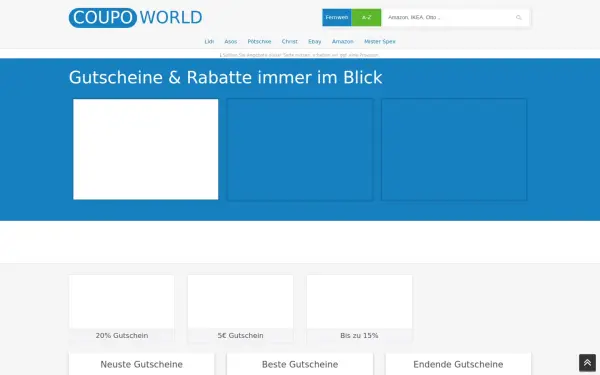
Task: Select the Beste Gutscheine section heading
Action: (300, 364)
